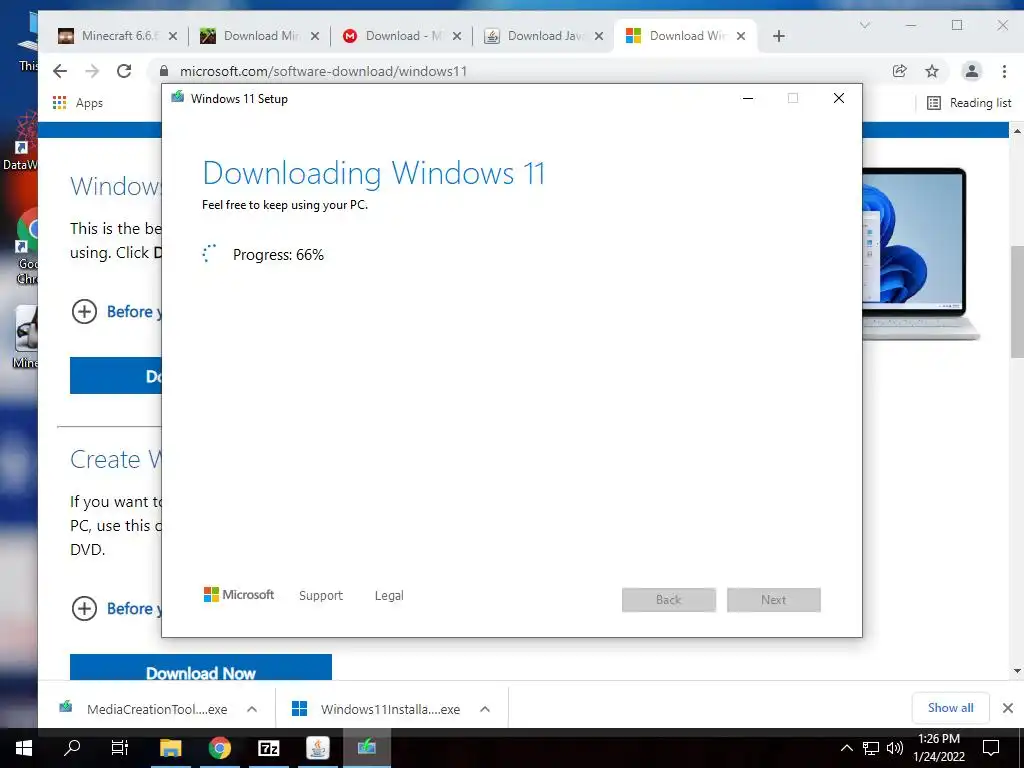Go back to the previous page

click(60, 71)
